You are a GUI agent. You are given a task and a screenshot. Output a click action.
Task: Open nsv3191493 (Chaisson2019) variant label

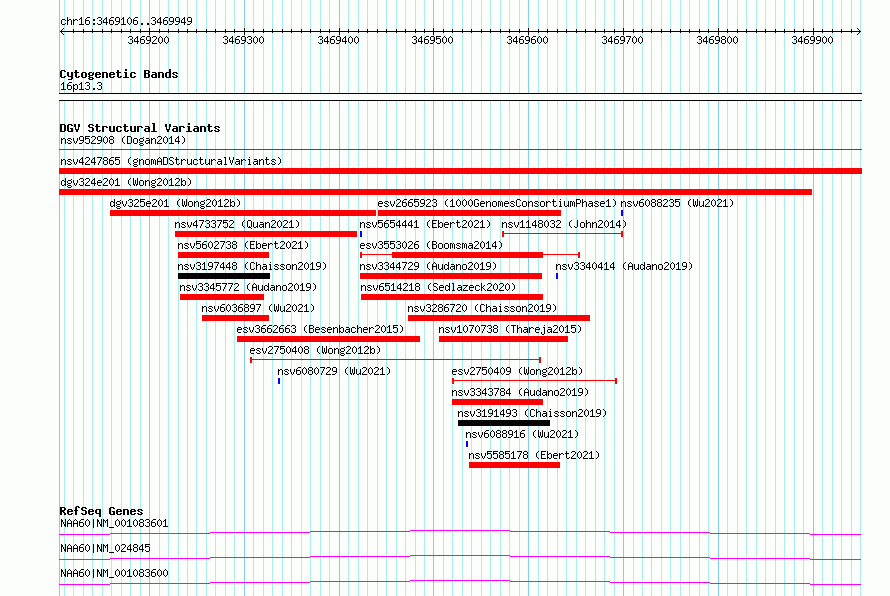(x=532, y=413)
